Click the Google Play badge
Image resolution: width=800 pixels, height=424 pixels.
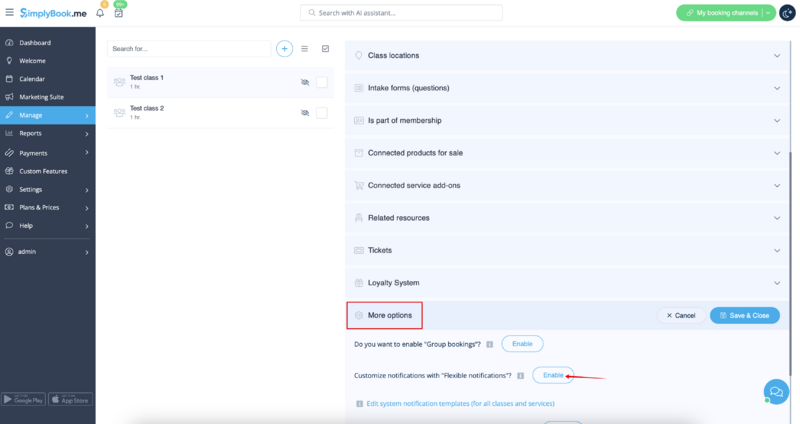click(x=23, y=399)
